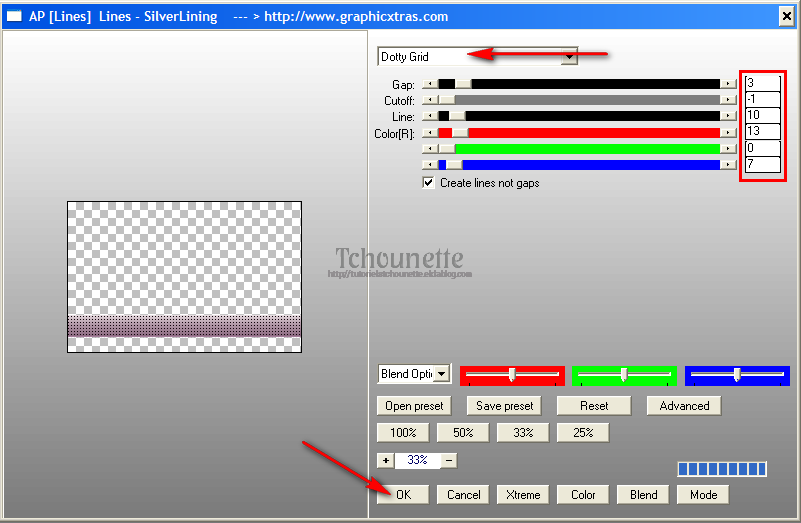
Task: Click the Cancel button
Action: pyautogui.click(x=464, y=494)
